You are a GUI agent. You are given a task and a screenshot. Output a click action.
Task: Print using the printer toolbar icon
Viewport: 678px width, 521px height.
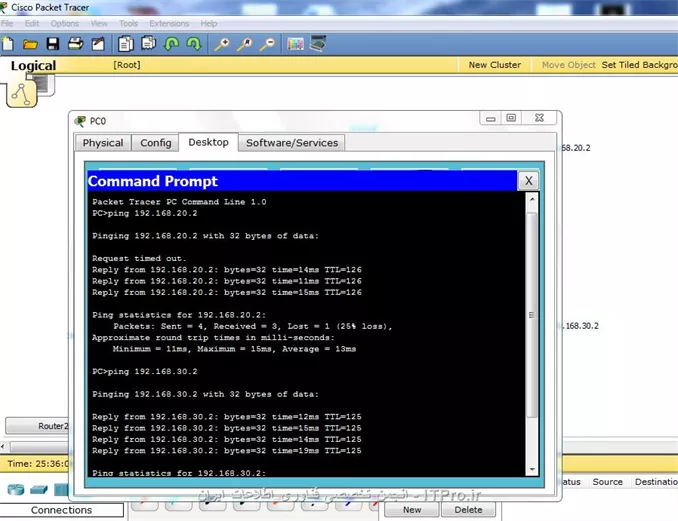76,44
